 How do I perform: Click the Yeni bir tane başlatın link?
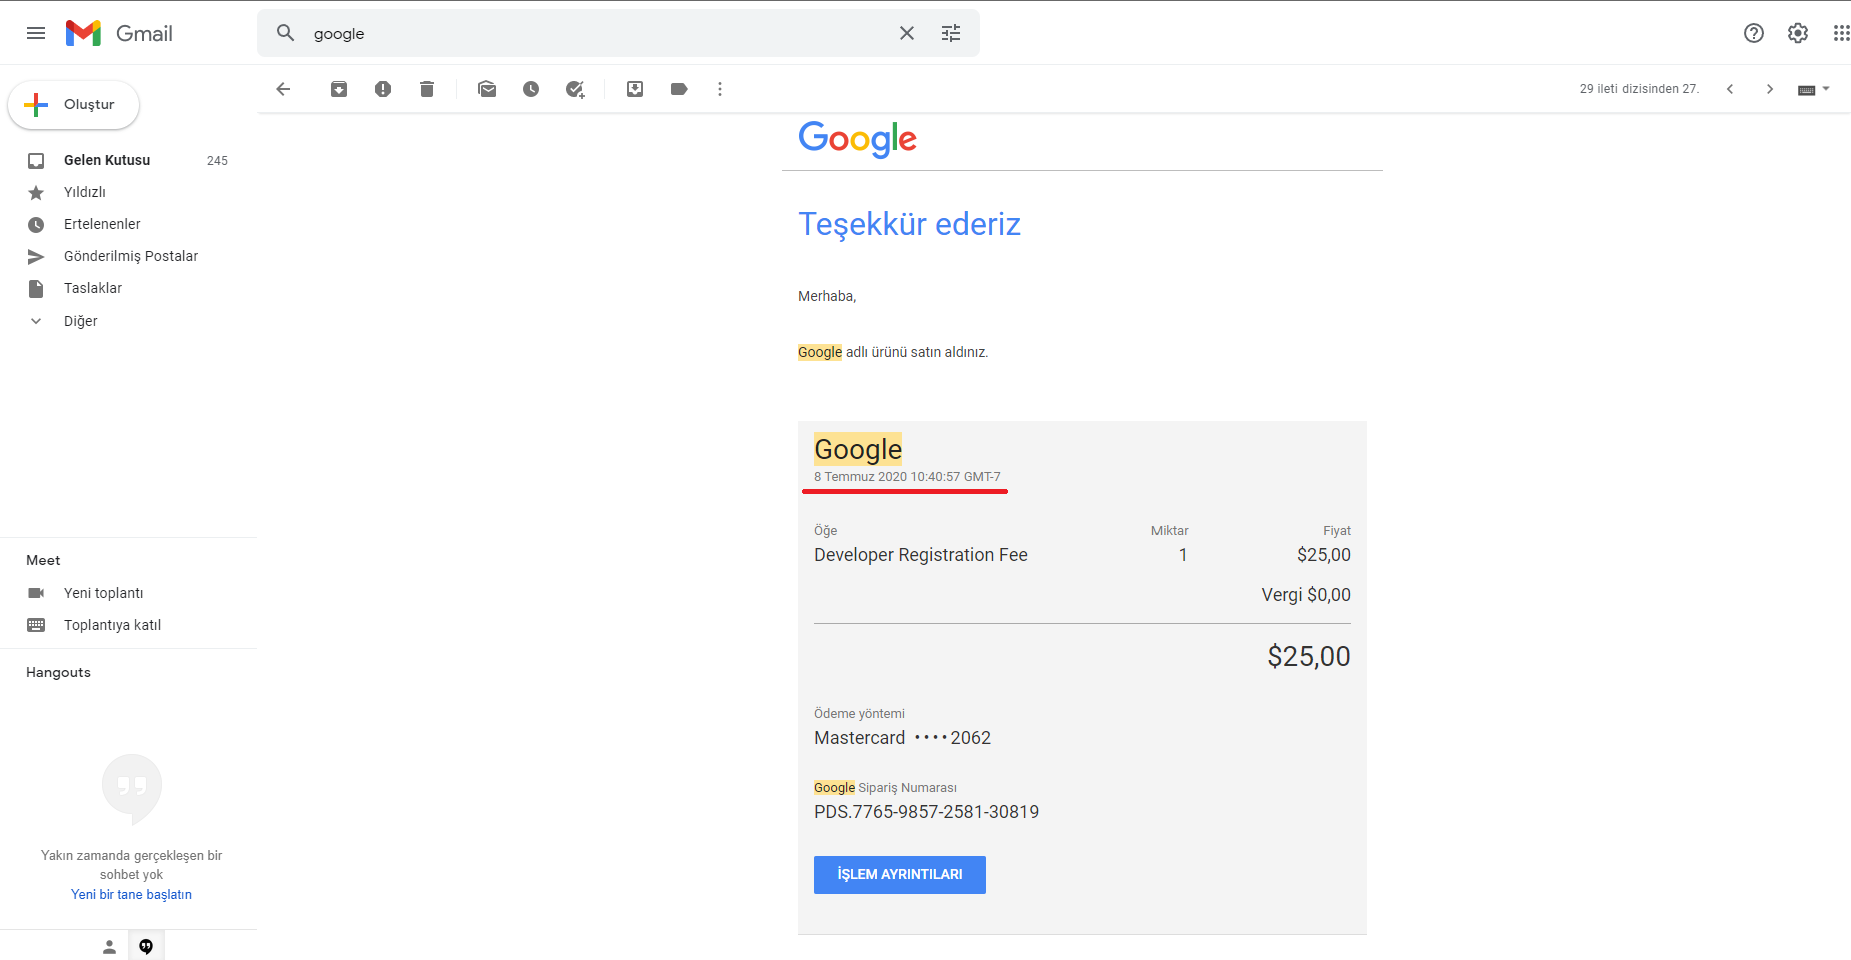(x=131, y=894)
